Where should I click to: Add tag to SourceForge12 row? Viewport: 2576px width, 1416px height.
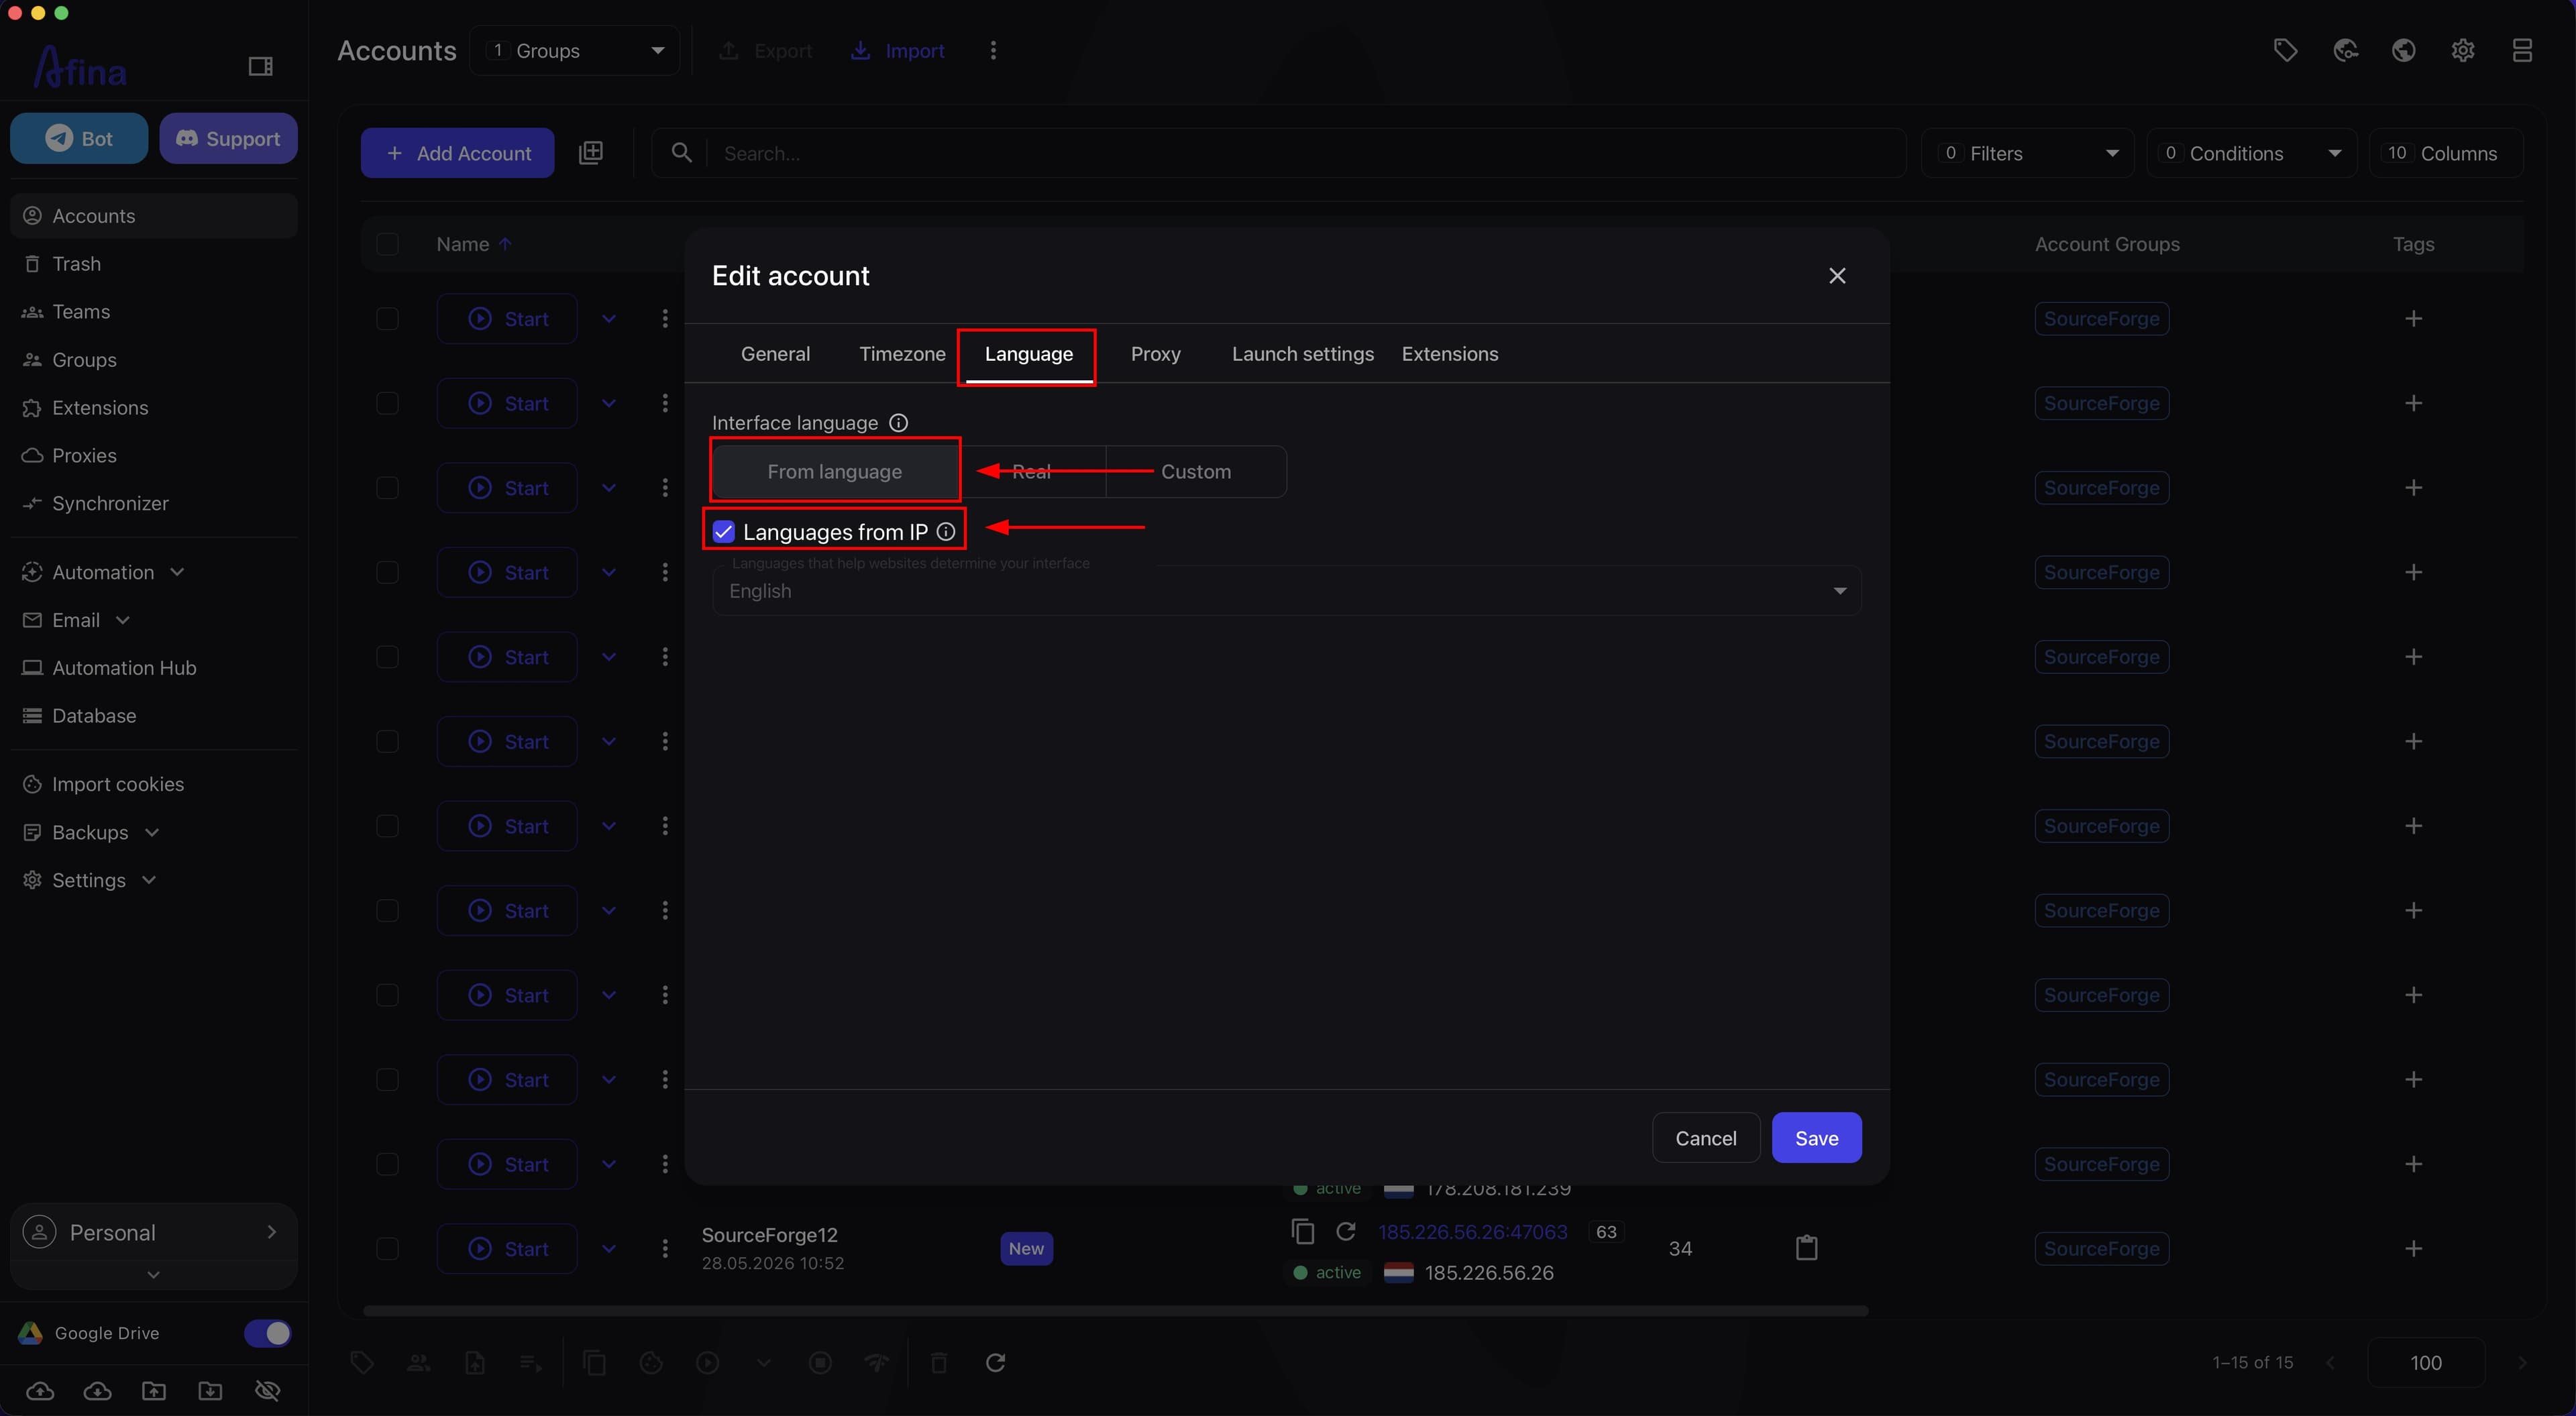(x=2413, y=1248)
